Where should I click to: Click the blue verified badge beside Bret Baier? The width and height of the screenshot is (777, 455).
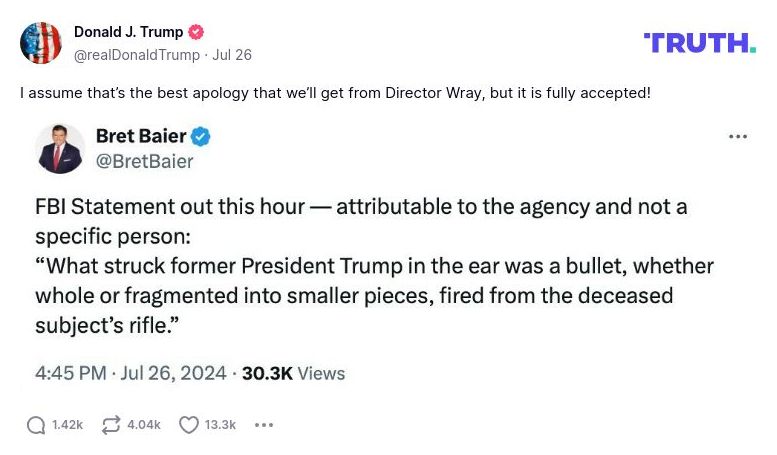[201, 136]
